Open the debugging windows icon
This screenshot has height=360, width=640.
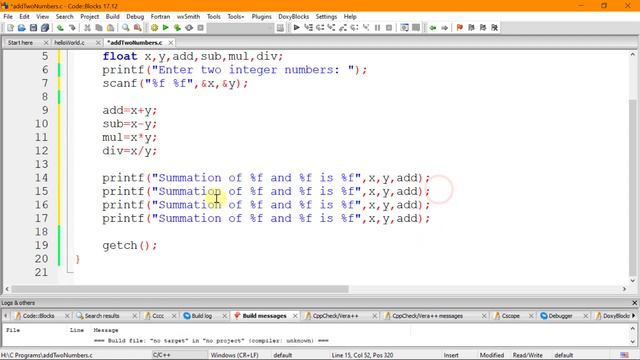[404, 28]
